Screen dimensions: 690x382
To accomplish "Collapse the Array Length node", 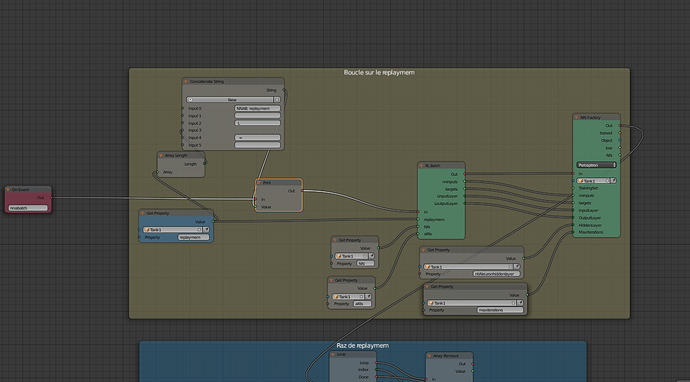I will click(161, 155).
